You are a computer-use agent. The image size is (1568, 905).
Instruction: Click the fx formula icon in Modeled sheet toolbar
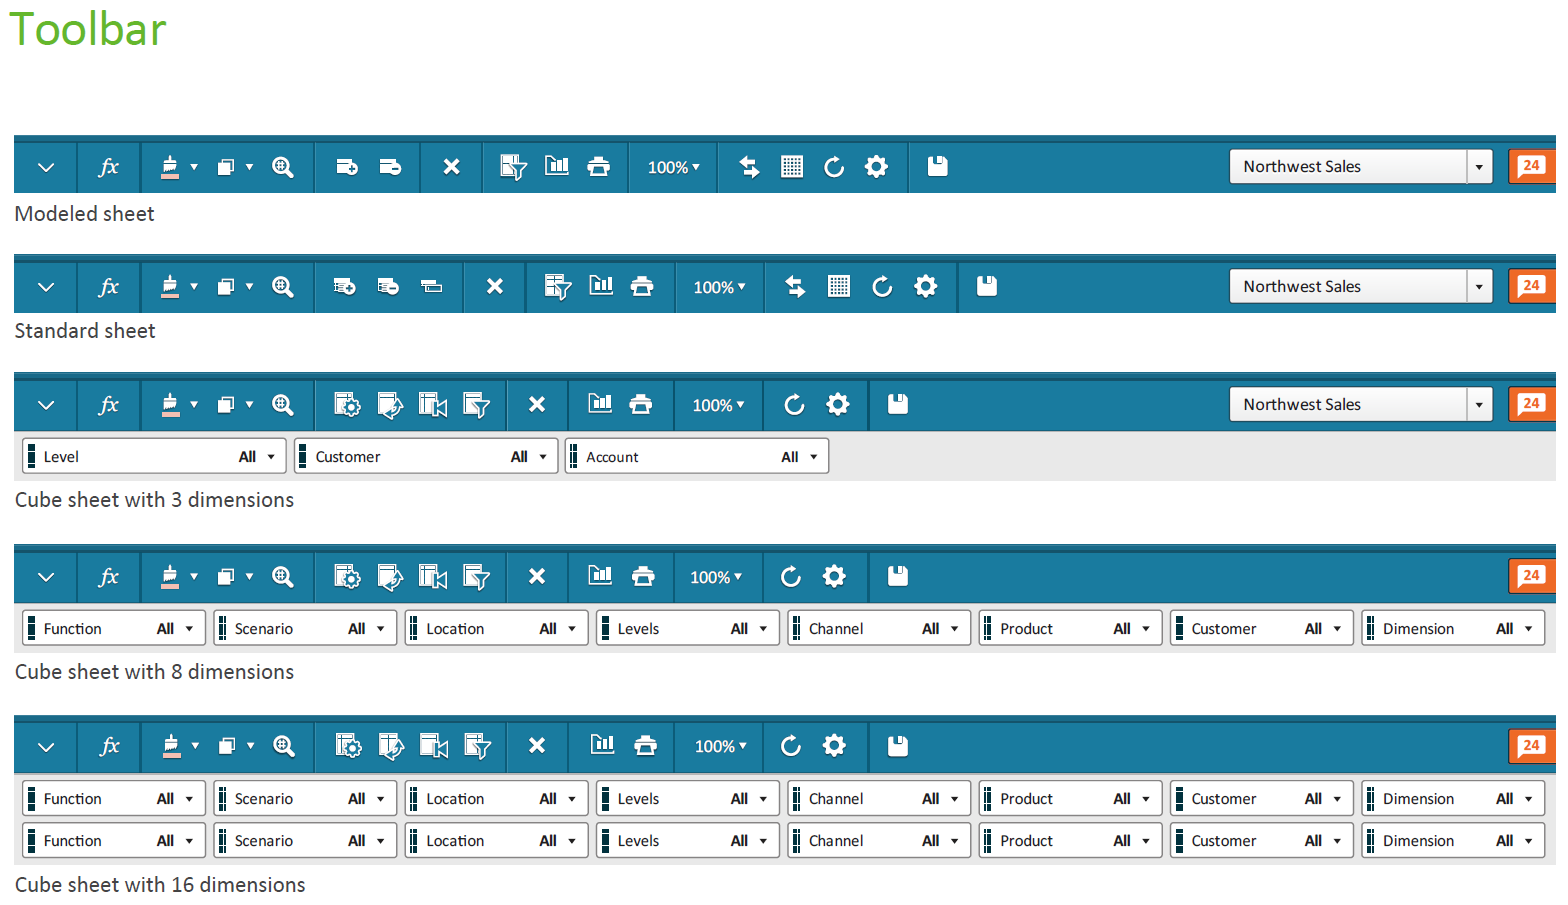click(x=108, y=167)
